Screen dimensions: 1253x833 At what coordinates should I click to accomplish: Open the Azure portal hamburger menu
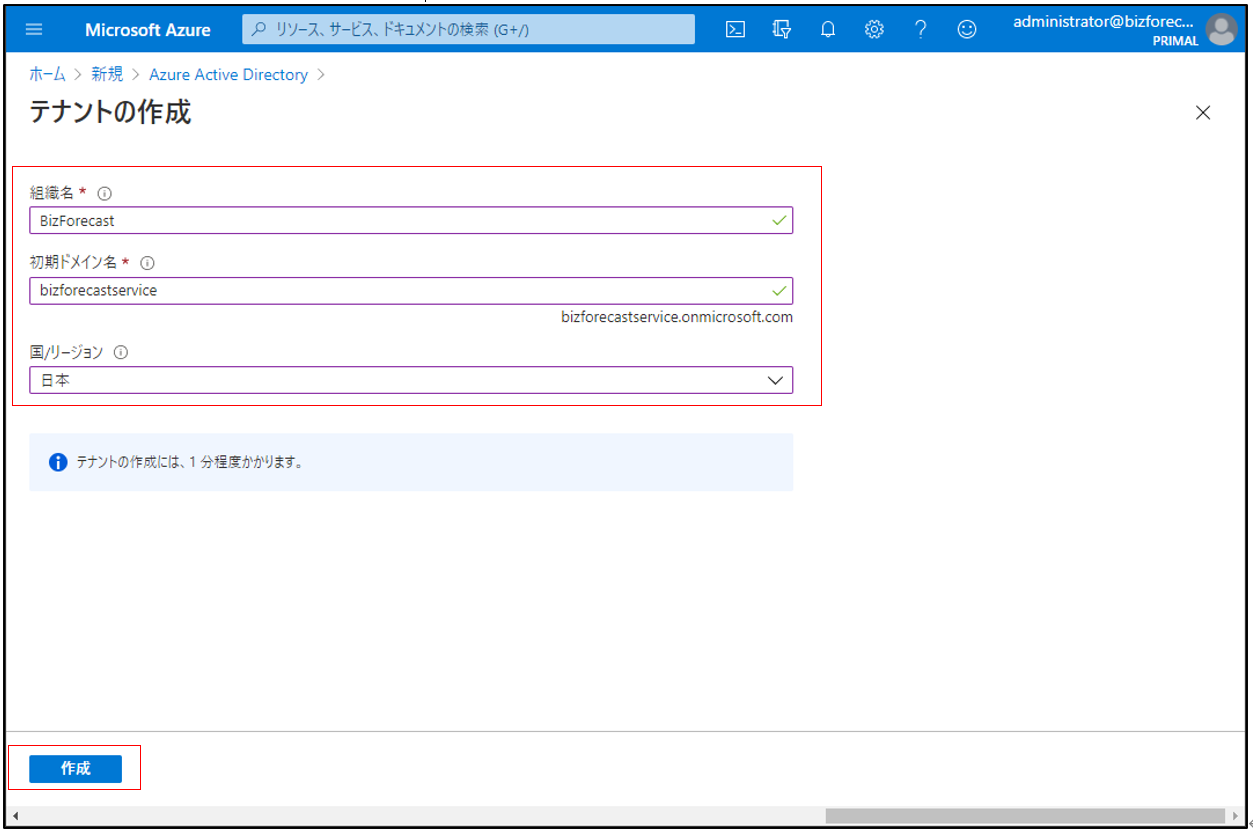tap(34, 29)
